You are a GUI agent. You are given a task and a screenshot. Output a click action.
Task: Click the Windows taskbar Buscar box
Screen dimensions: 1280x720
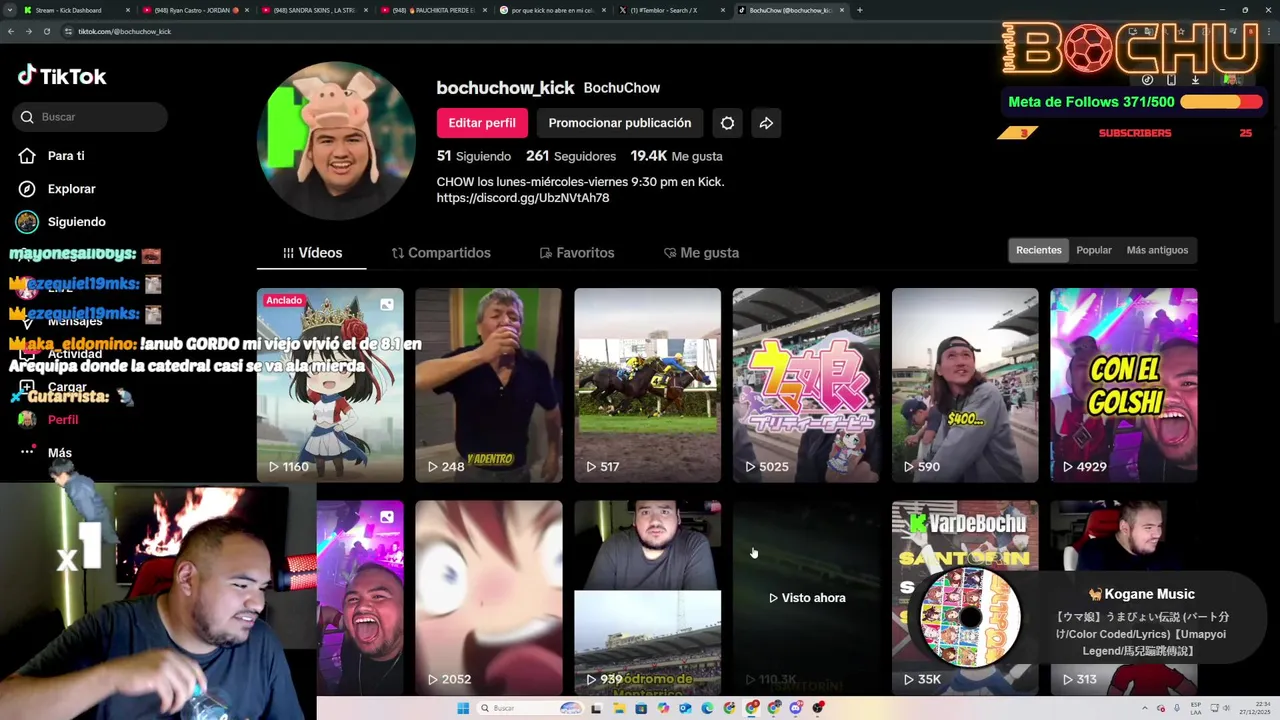click(x=530, y=708)
